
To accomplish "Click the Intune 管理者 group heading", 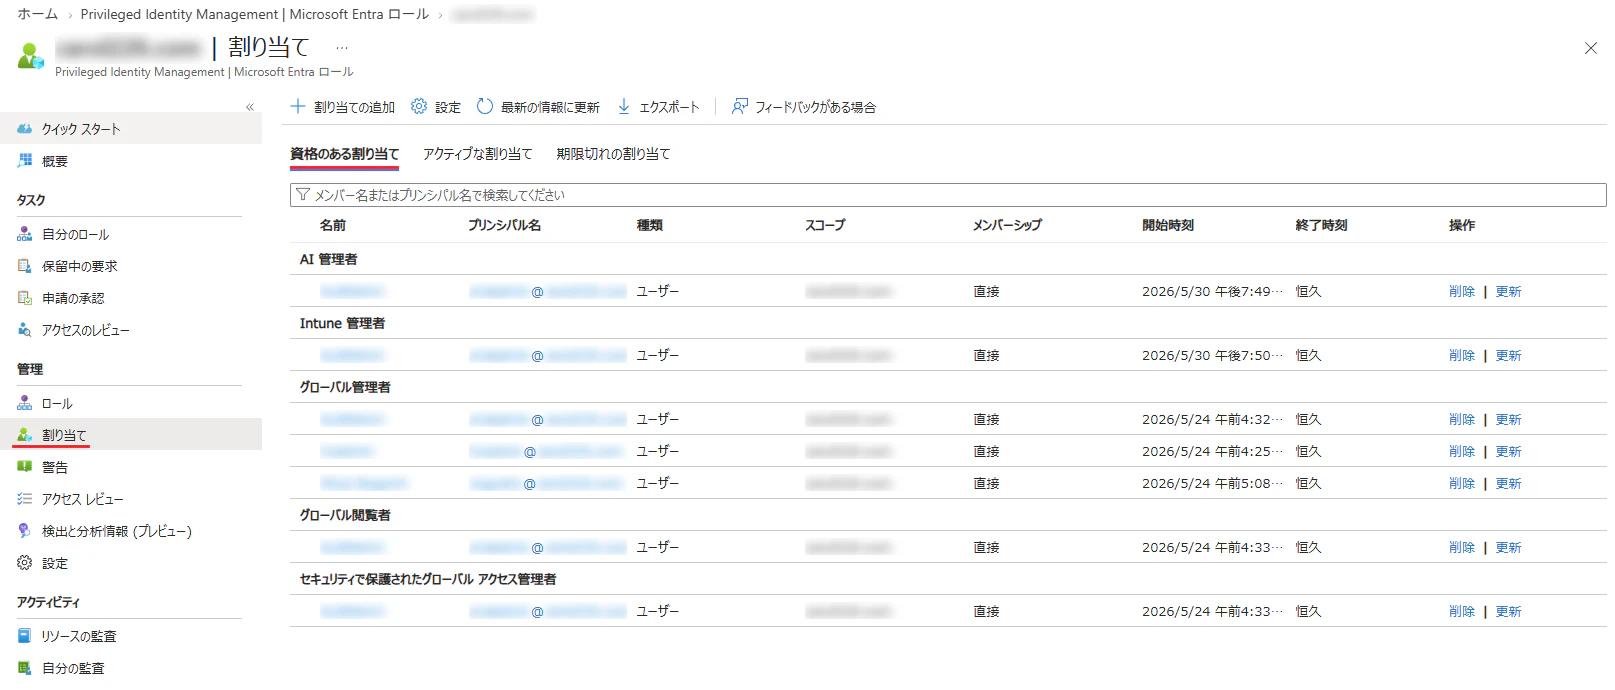I will [342, 323].
